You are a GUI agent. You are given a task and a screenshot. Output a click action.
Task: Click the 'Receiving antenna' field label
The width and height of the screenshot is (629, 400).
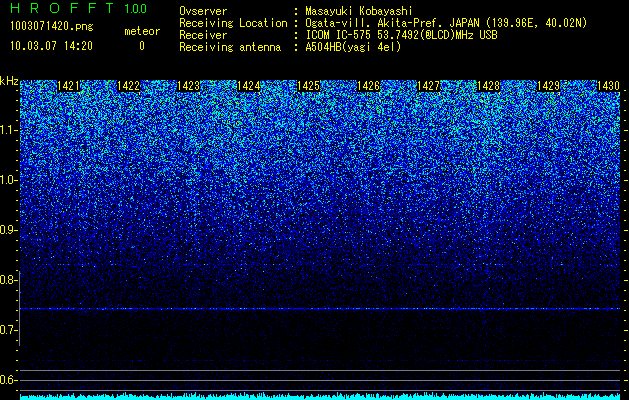[230, 47]
